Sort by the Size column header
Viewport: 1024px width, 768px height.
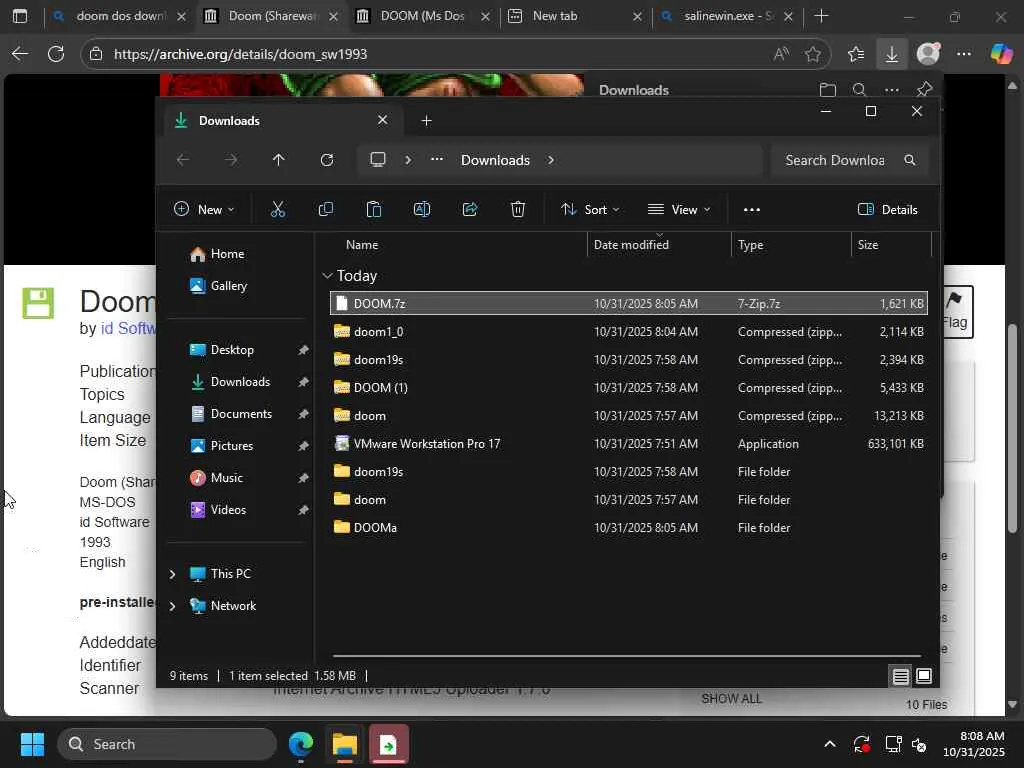coord(868,245)
